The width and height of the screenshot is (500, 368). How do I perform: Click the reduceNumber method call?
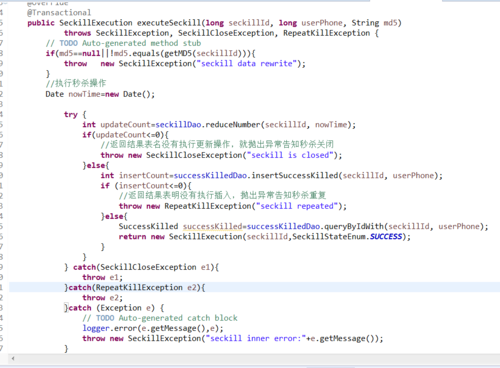tap(233, 125)
